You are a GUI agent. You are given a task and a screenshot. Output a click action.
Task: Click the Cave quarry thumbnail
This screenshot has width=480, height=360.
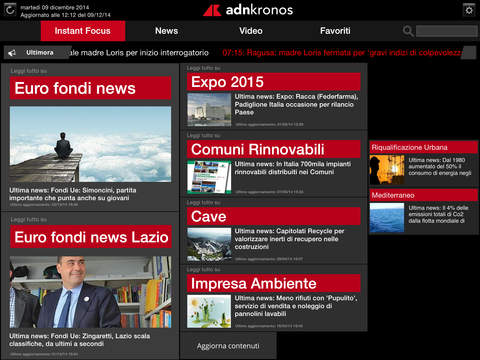pos(209,244)
